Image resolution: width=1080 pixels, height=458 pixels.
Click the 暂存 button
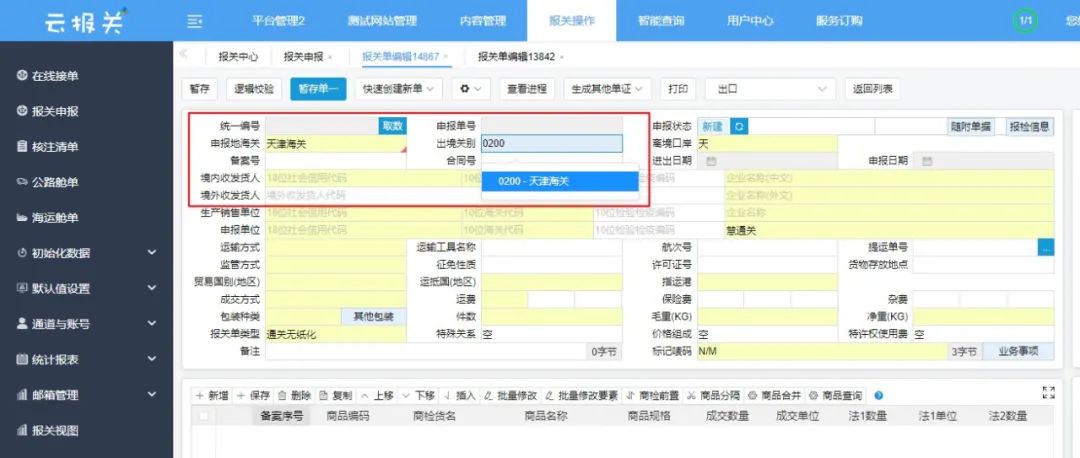[x=200, y=89]
